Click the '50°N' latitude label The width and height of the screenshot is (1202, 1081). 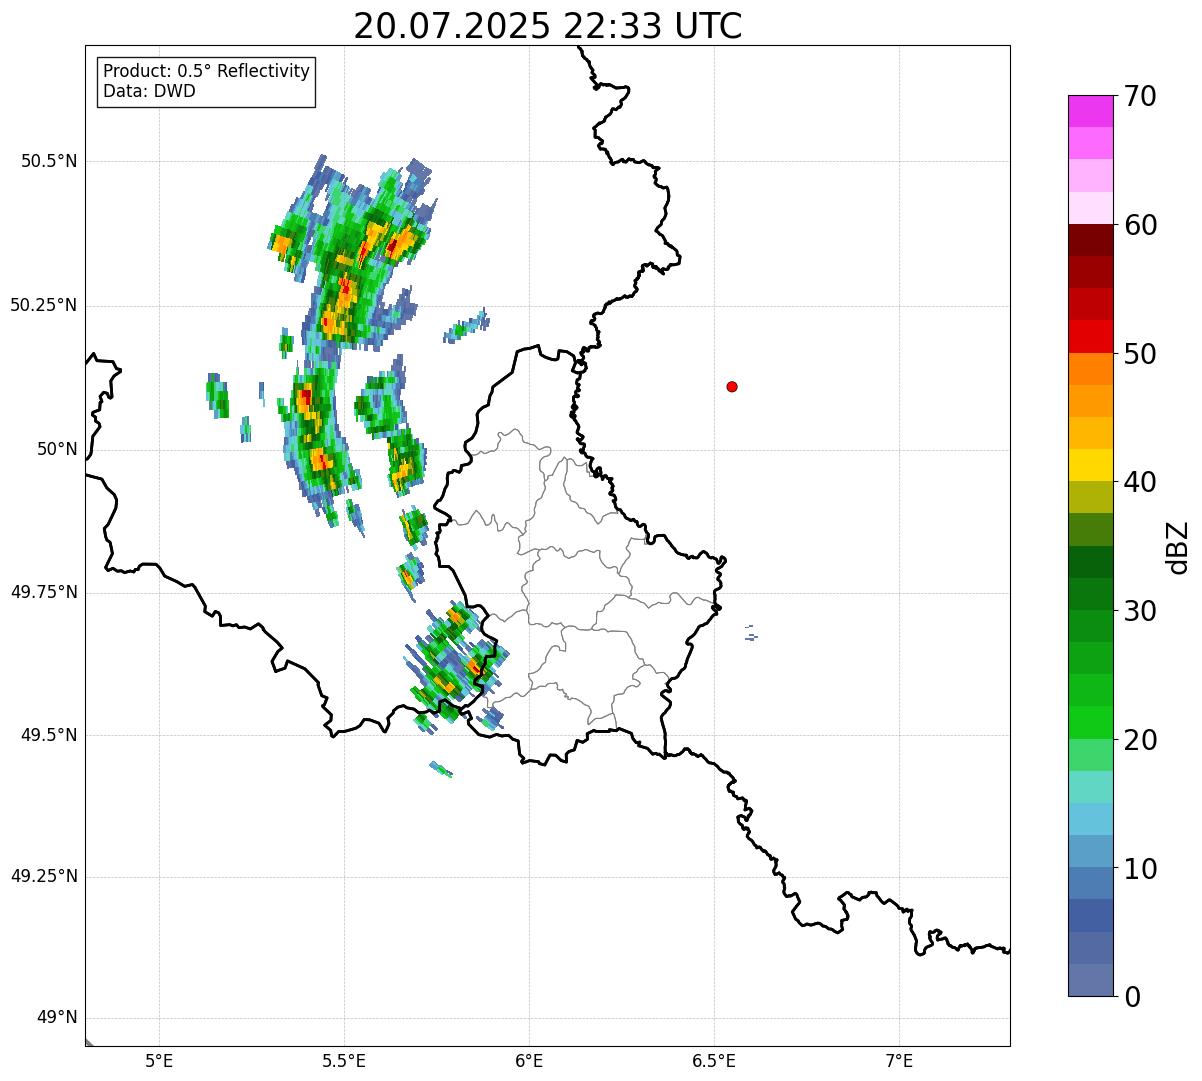click(57, 449)
